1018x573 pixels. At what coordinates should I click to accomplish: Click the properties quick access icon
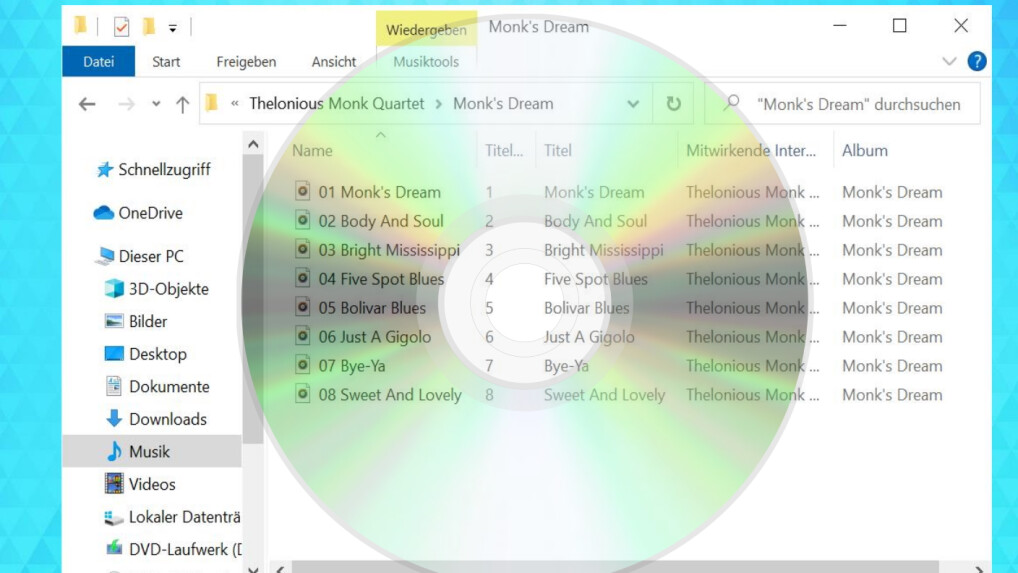[x=121, y=27]
